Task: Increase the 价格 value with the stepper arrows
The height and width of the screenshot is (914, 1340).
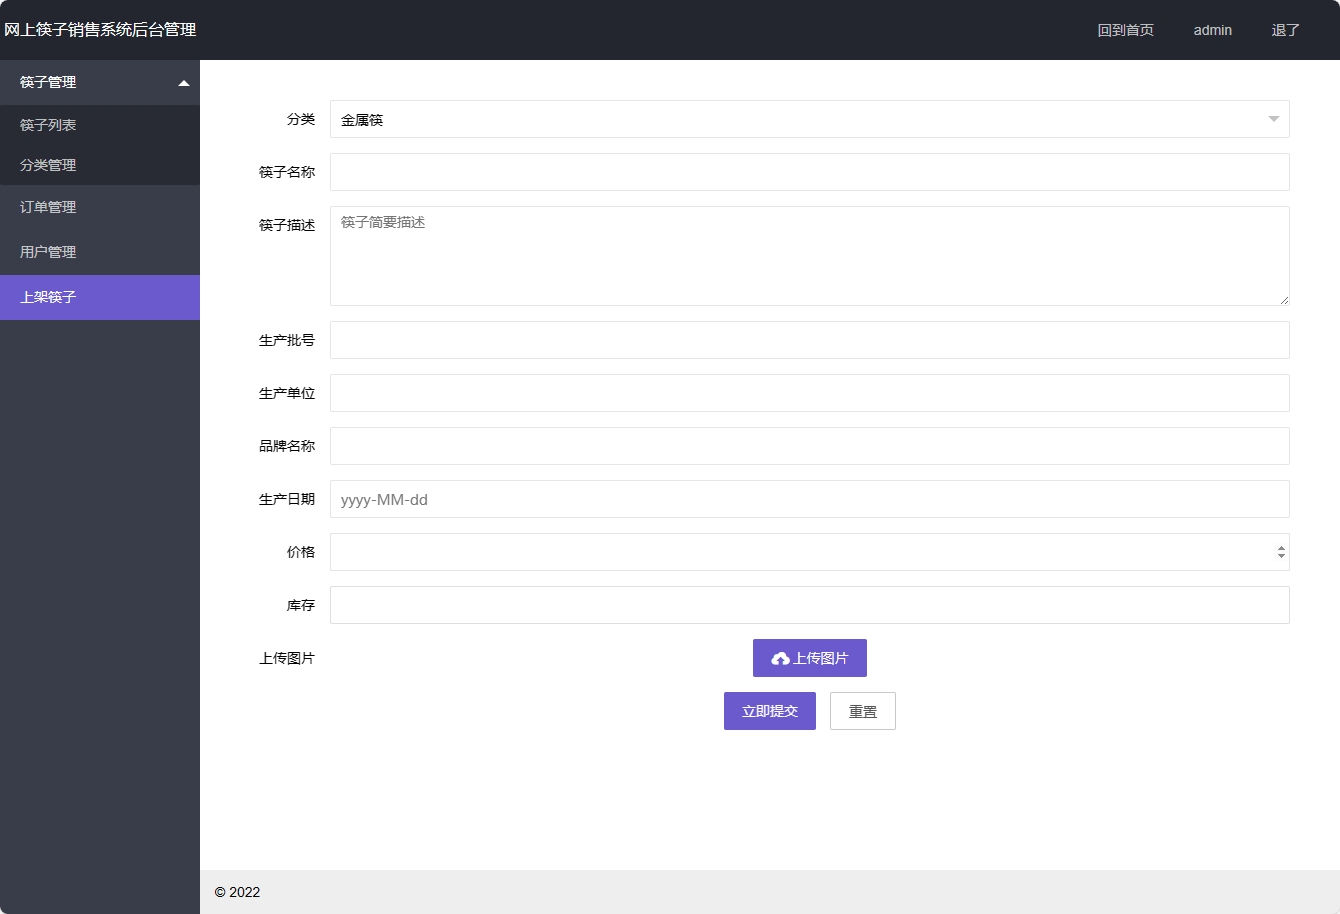Action: tap(1280, 547)
